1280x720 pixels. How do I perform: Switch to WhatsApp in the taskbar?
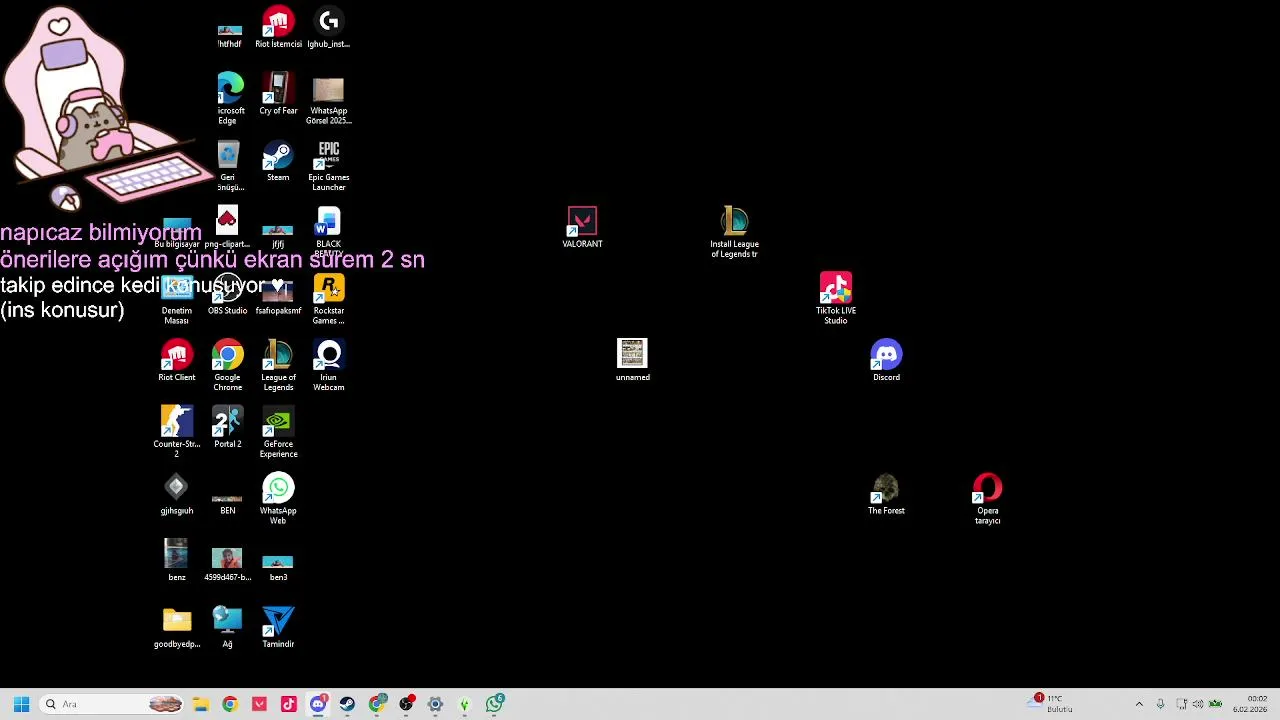pos(495,704)
